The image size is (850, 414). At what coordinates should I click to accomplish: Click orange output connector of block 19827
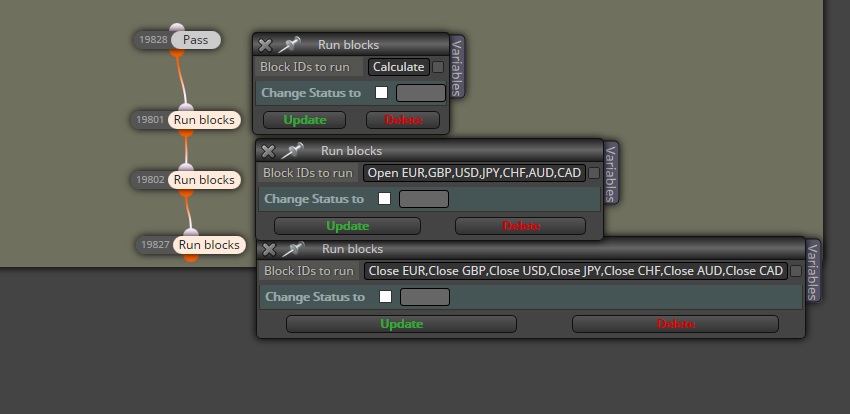click(x=191, y=258)
